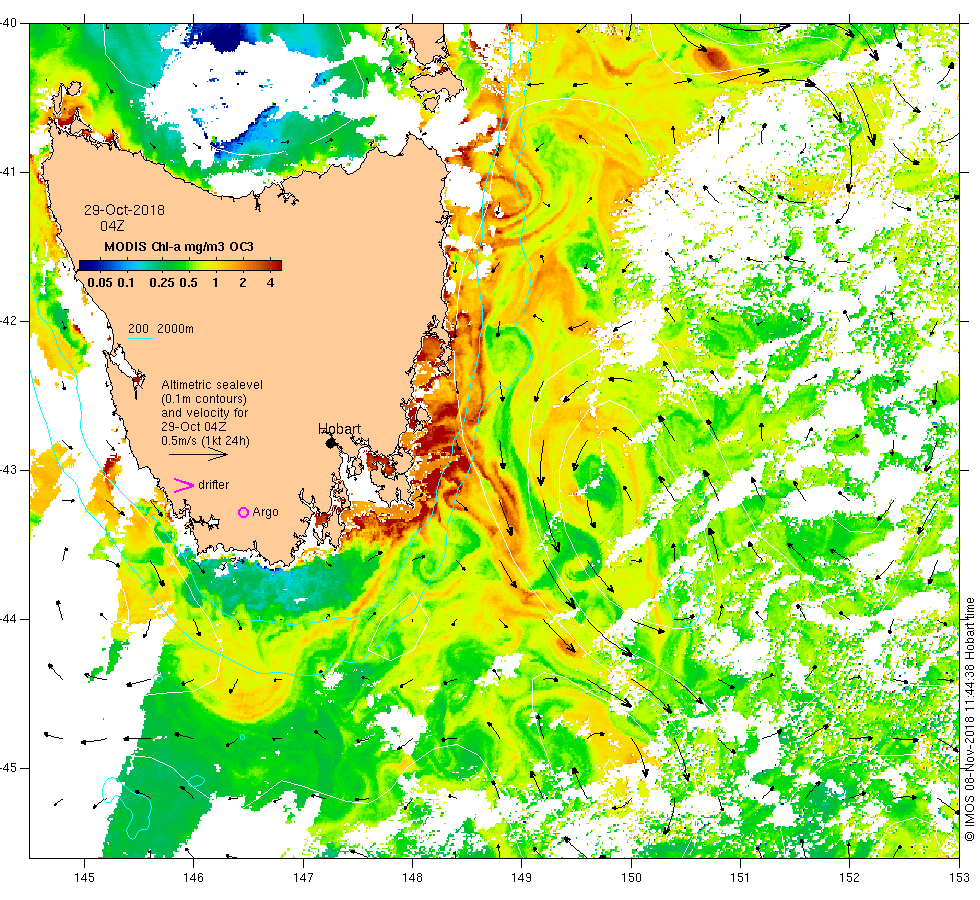980x900 pixels.
Task: Click the Argo legend label
Action: [266, 512]
